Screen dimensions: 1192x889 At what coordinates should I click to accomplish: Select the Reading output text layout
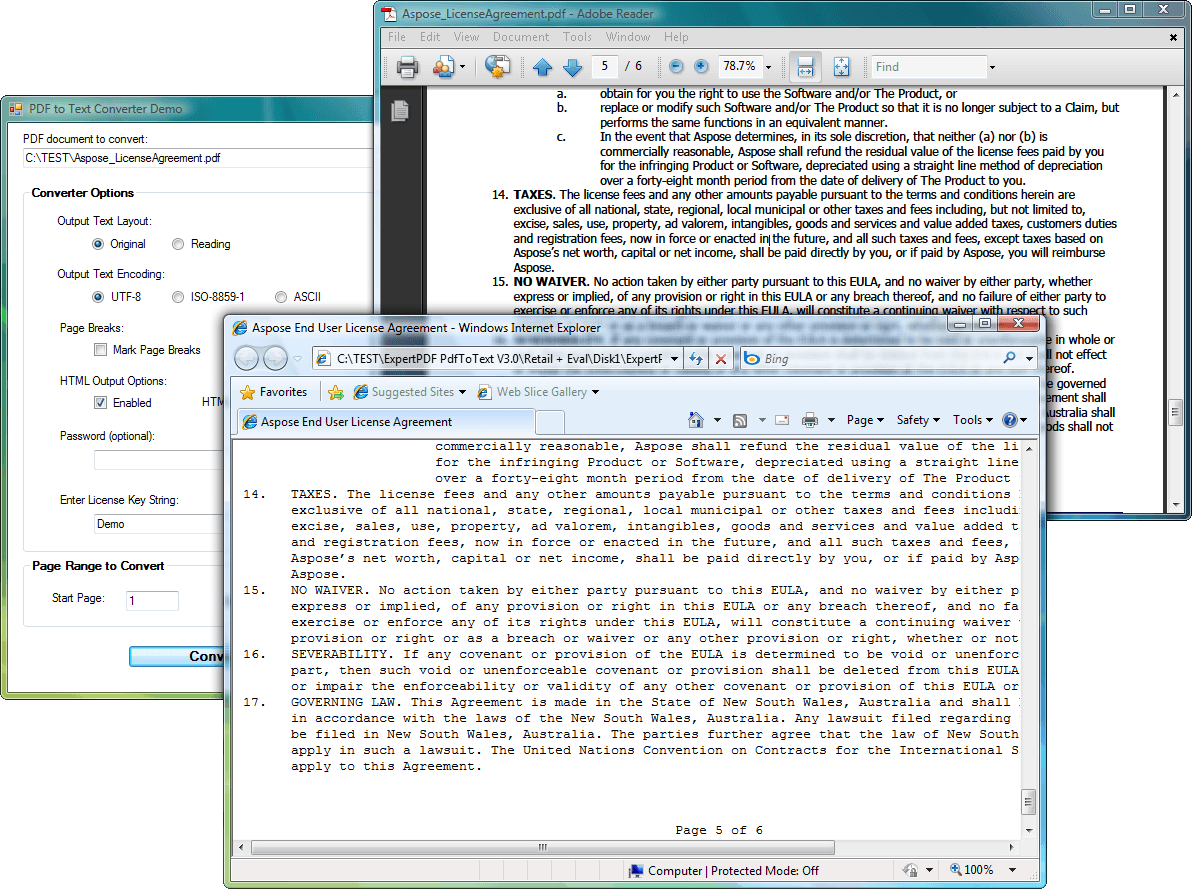coord(178,244)
